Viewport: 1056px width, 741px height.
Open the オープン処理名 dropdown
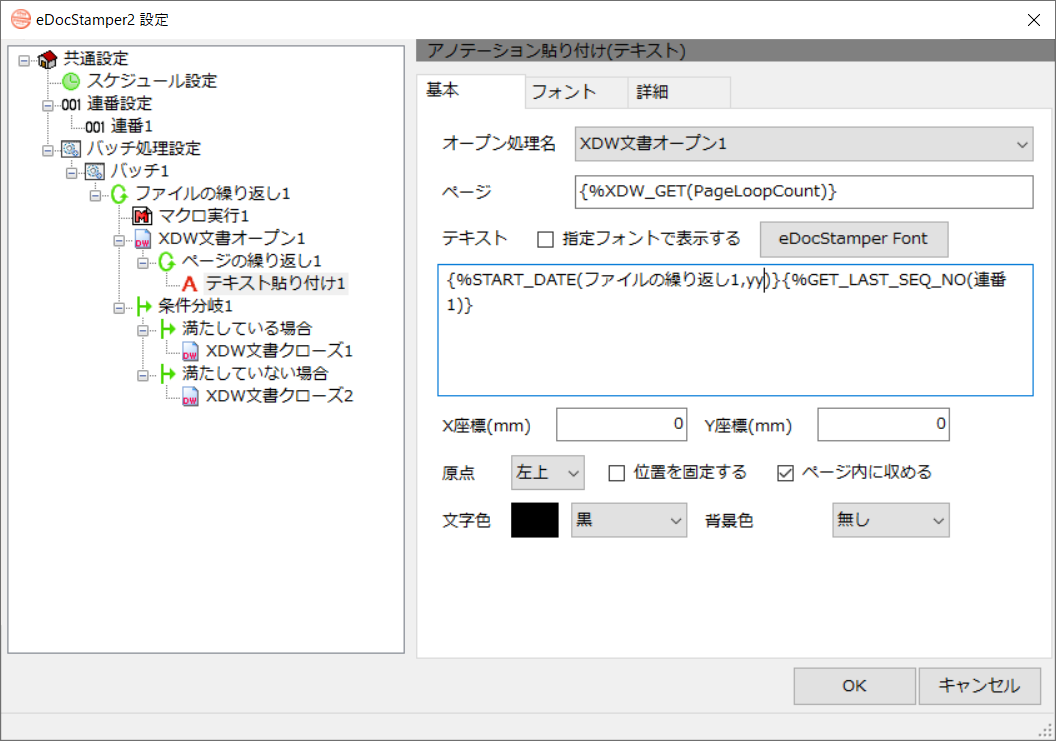coord(803,143)
